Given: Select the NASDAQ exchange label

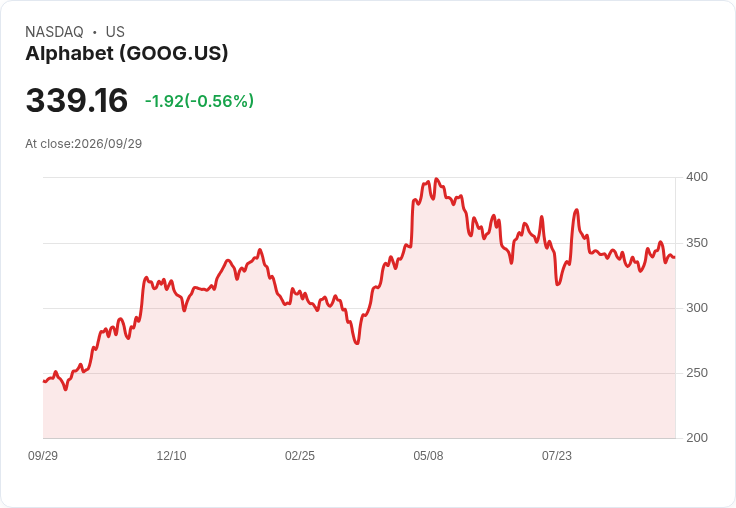Looking at the screenshot, I should (54, 32).
